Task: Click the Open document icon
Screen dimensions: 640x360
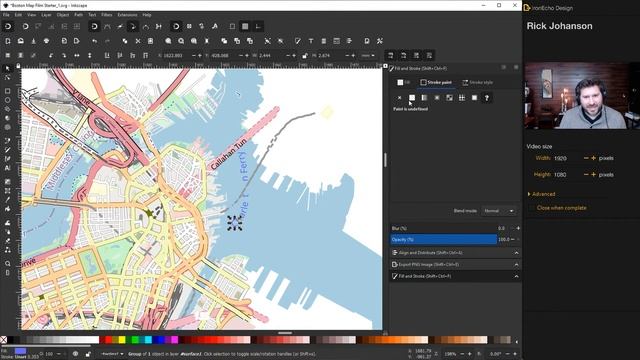Action: [x=20, y=41]
